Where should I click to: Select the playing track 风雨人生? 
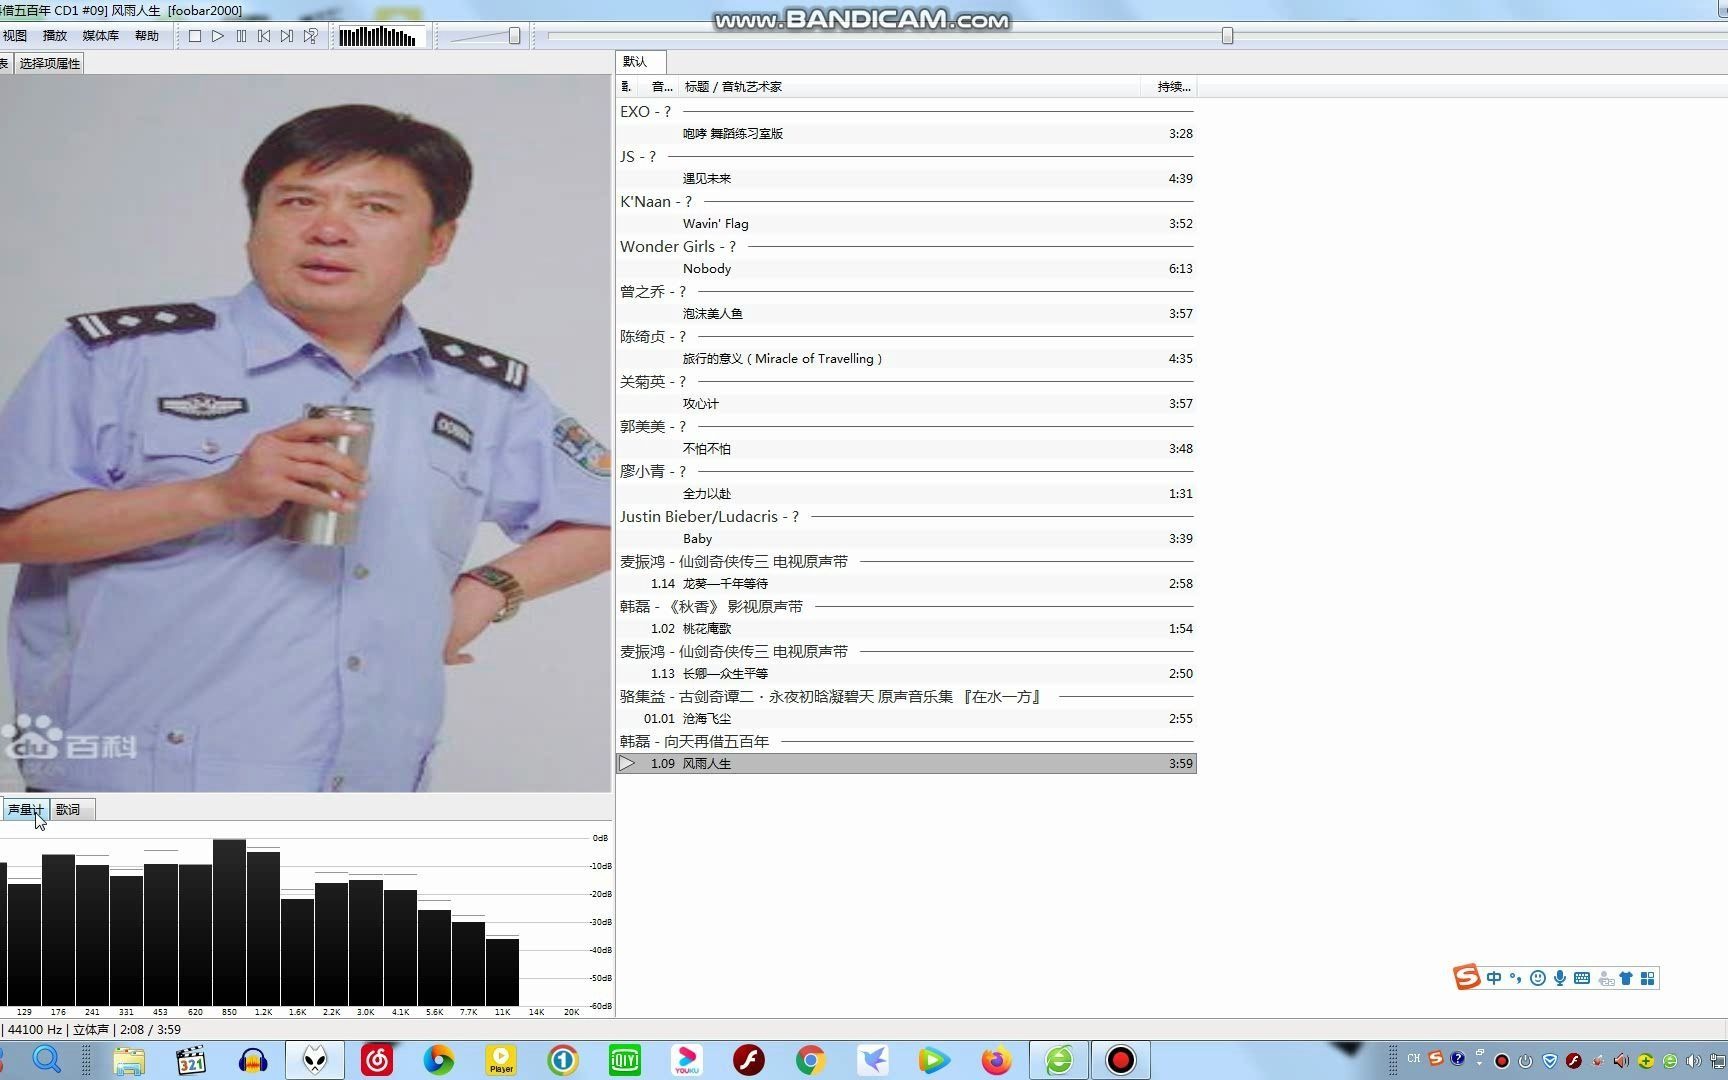coord(906,763)
